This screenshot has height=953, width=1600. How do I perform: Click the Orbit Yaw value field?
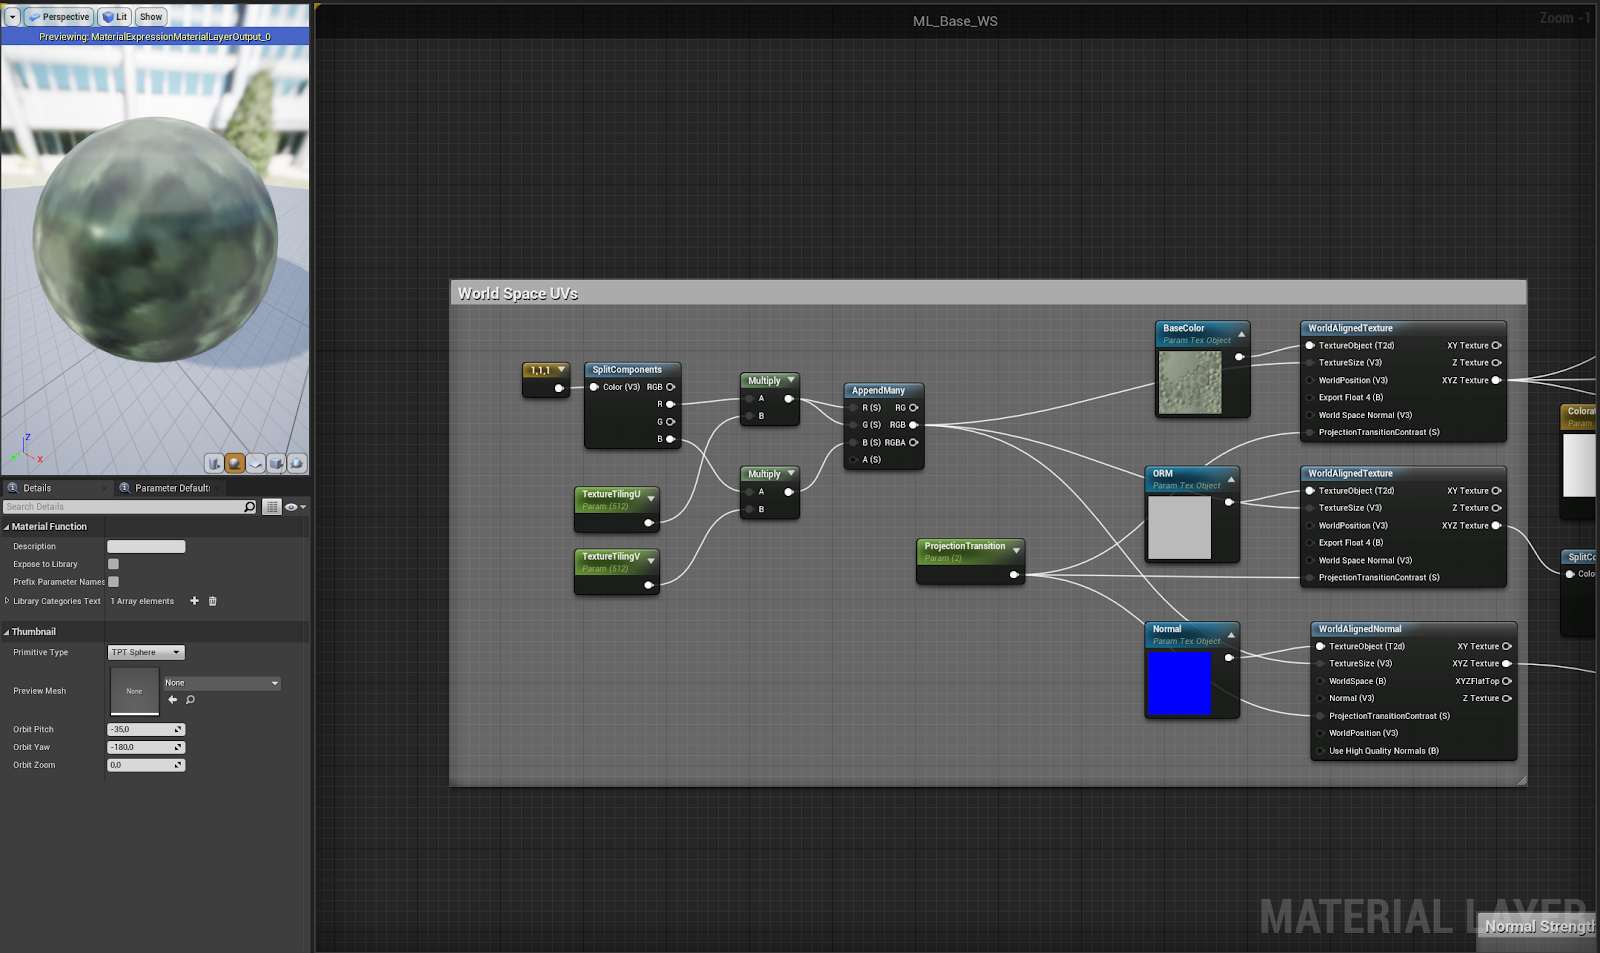146,747
